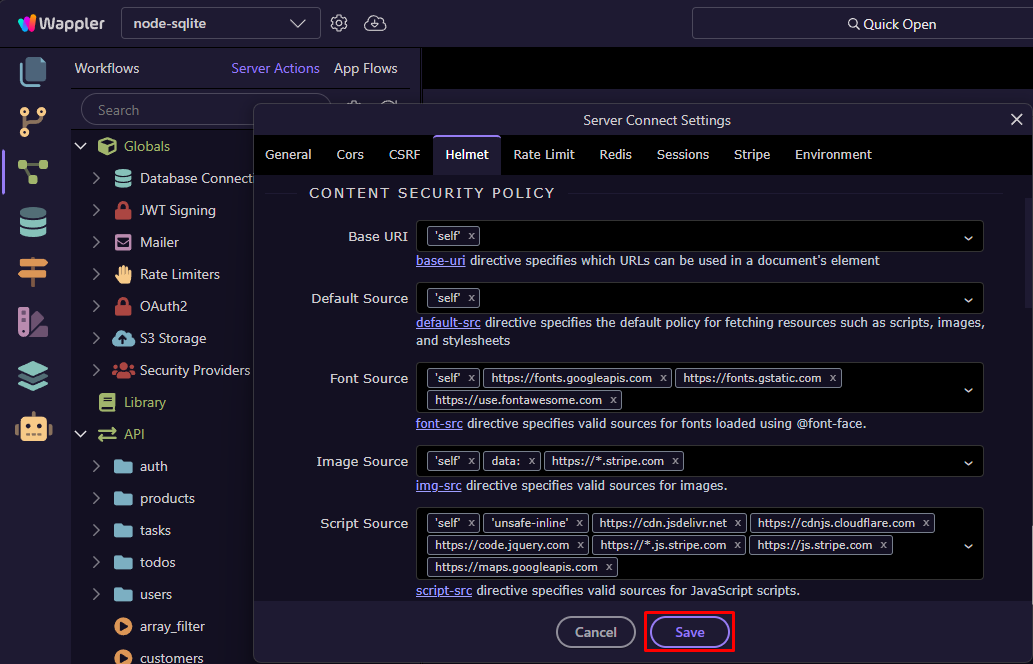
Task: Expand the Default Source dropdown arrow
Action: tap(968, 299)
